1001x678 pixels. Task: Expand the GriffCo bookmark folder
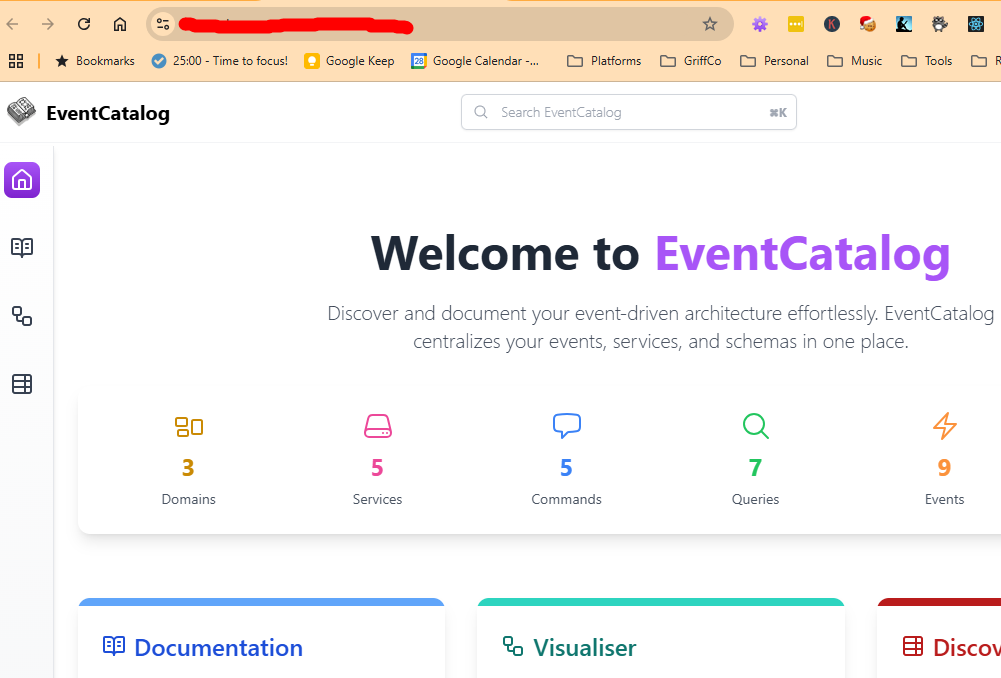coord(691,61)
